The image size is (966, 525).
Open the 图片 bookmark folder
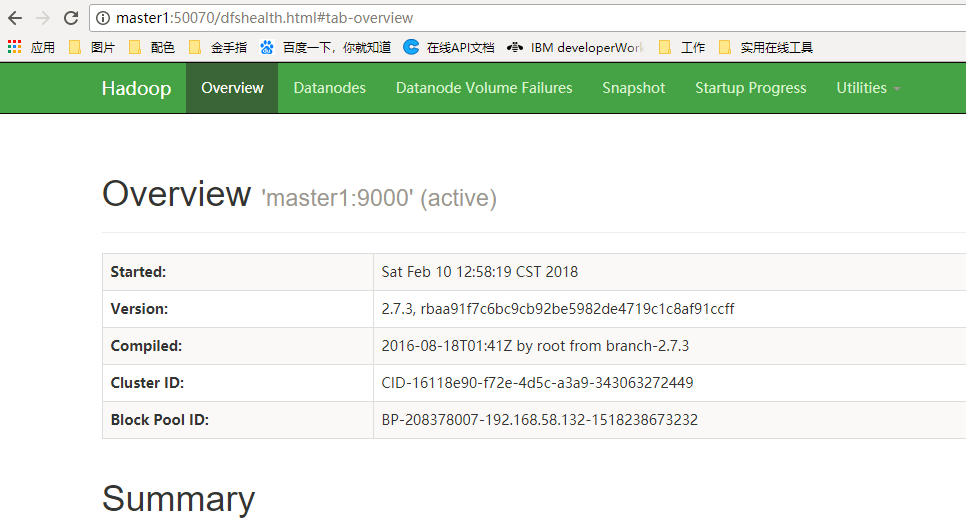92,47
